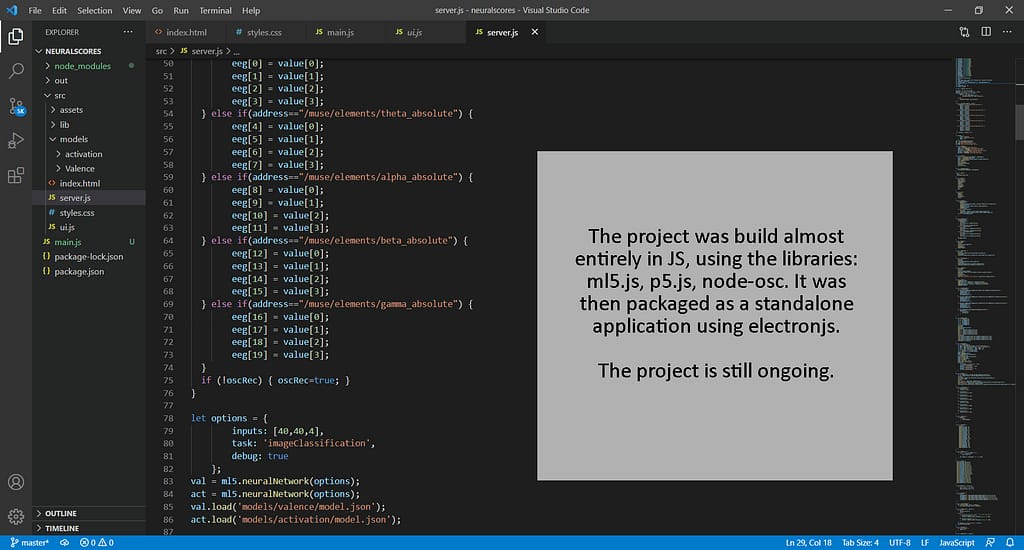Open the Extensions view icon
The image size is (1024, 550).
tap(16, 176)
